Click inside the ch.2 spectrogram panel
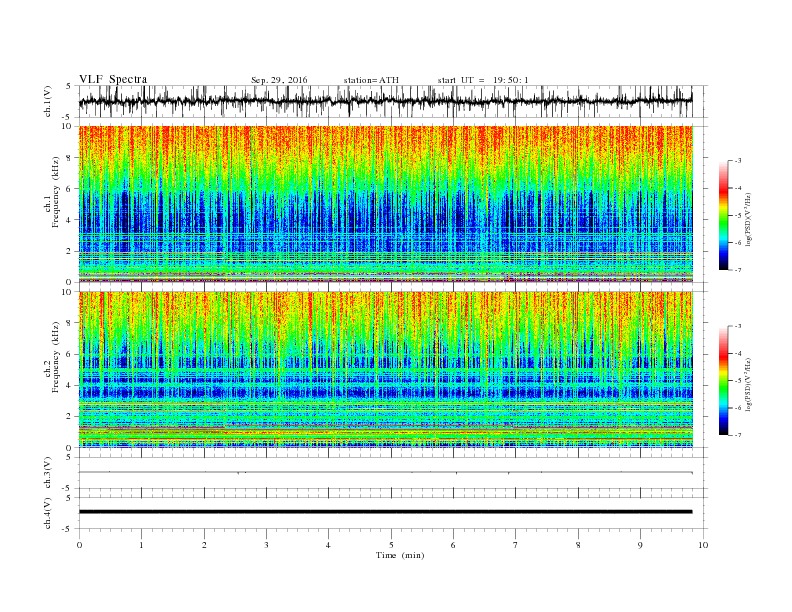Screen dimensions: 792x612 (x=386, y=370)
